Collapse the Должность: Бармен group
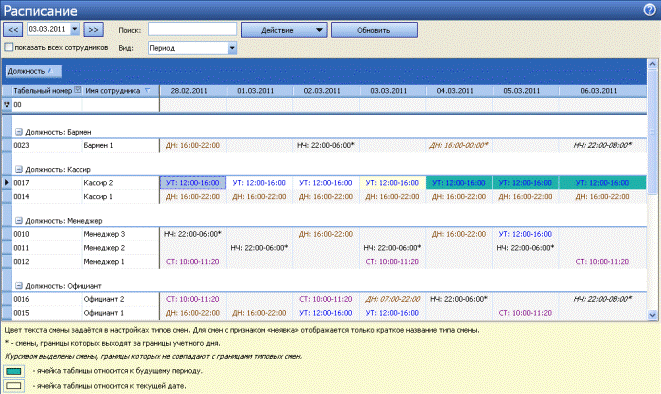This screenshot has width=661, height=394. click(x=19, y=132)
